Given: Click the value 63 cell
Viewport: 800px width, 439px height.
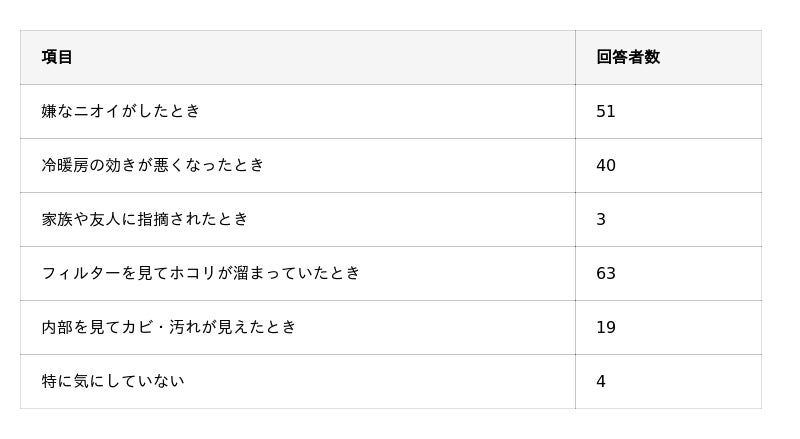Looking at the screenshot, I should (x=606, y=273).
